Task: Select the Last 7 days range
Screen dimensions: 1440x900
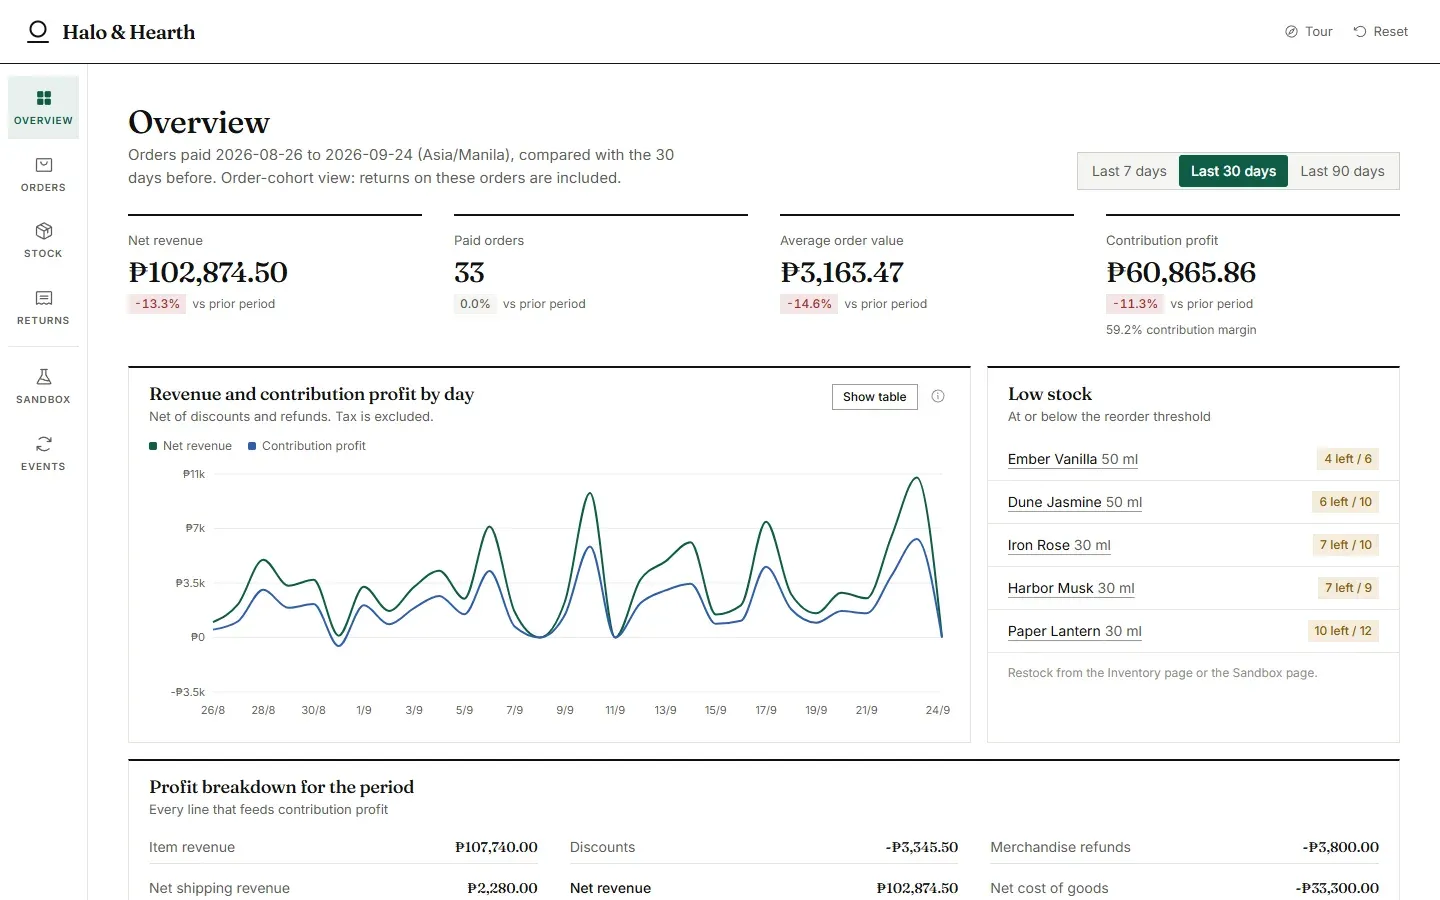Action: coord(1129,171)
